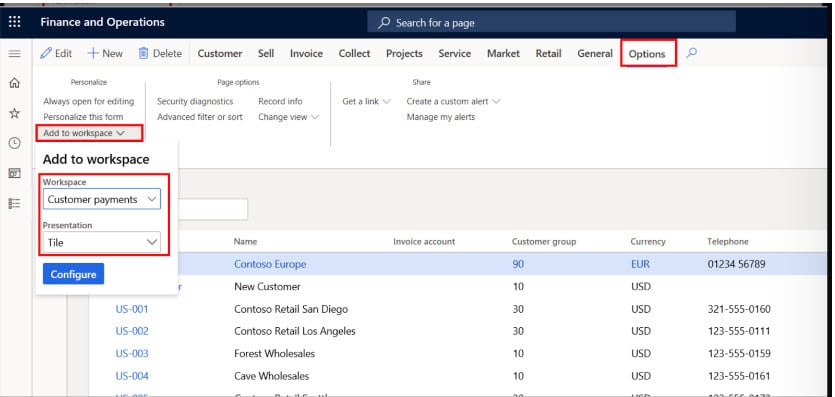This screenshot has width=835, height=397.
Task: Sort by the Currency column header
Action: [648, 242]
